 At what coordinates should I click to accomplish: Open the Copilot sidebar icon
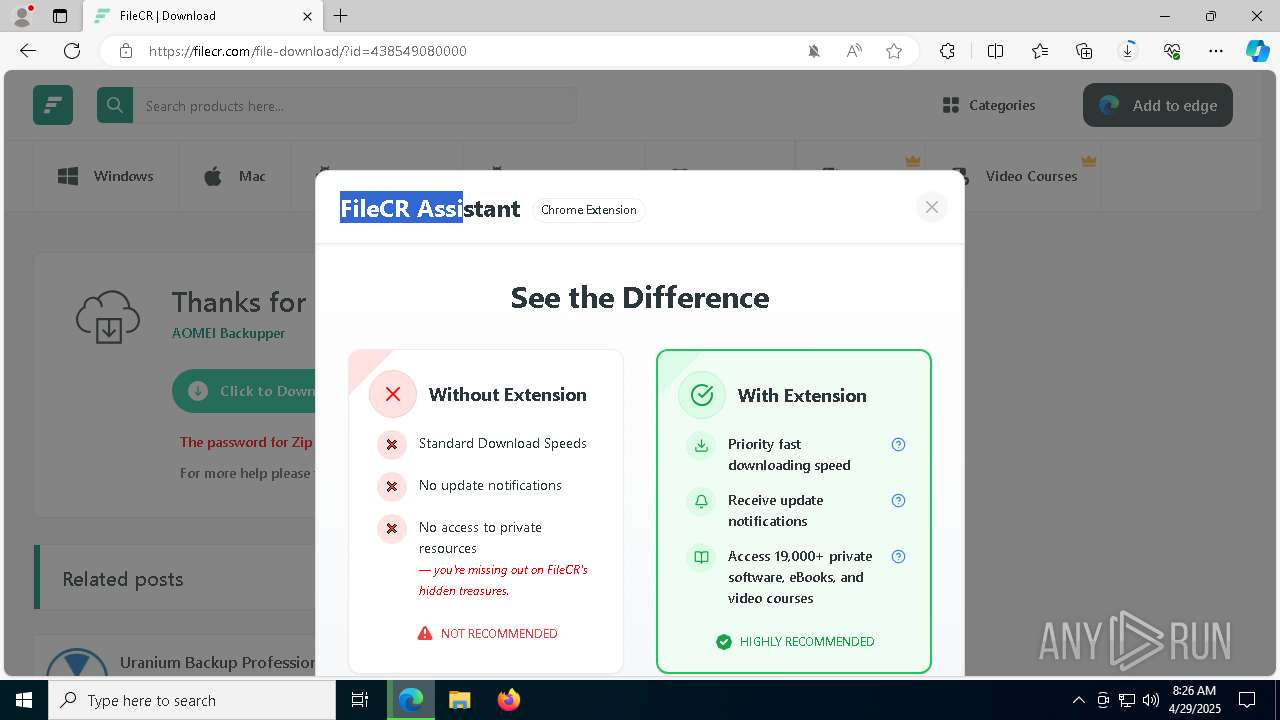click(x=1257, y=51)
